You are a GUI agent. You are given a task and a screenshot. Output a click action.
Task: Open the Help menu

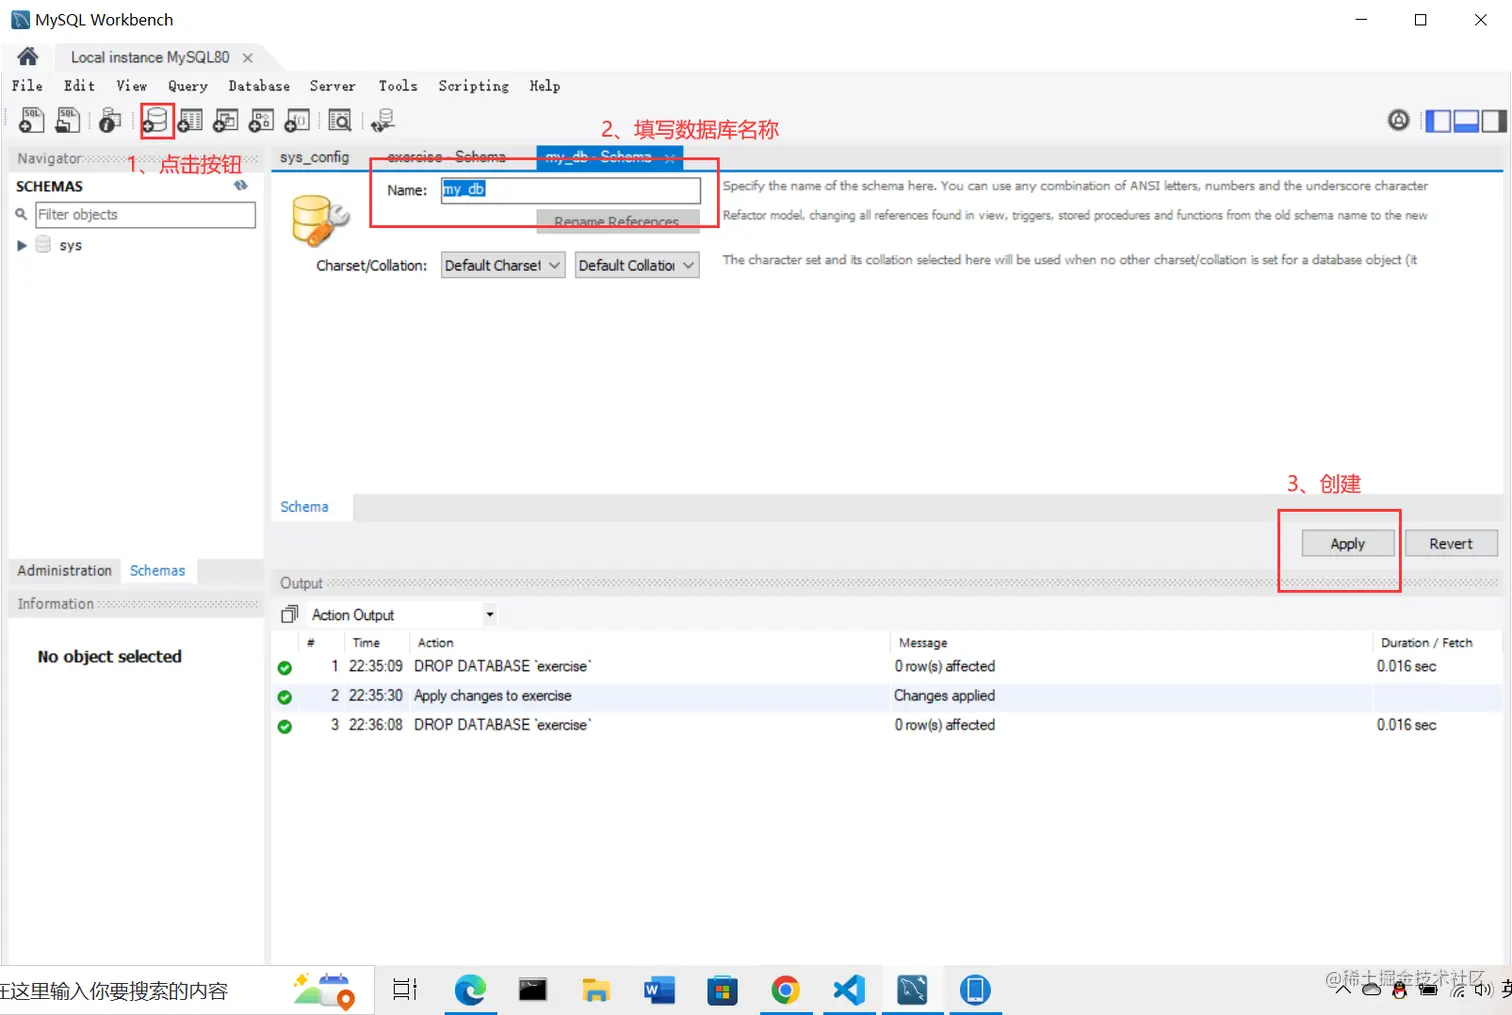tap(545, 86)
